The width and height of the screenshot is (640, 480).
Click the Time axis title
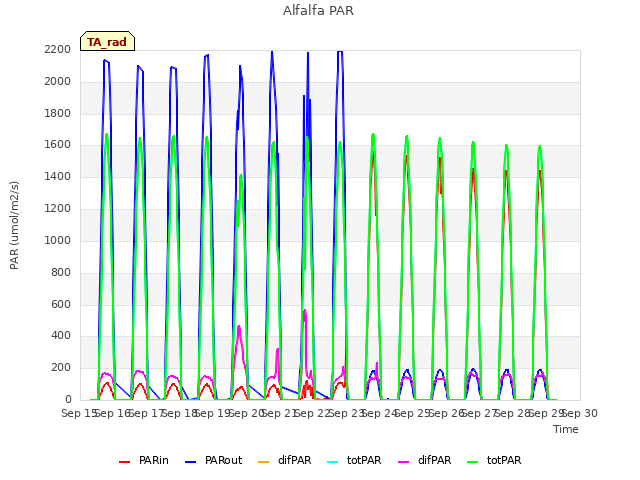(x=566, y=429)
